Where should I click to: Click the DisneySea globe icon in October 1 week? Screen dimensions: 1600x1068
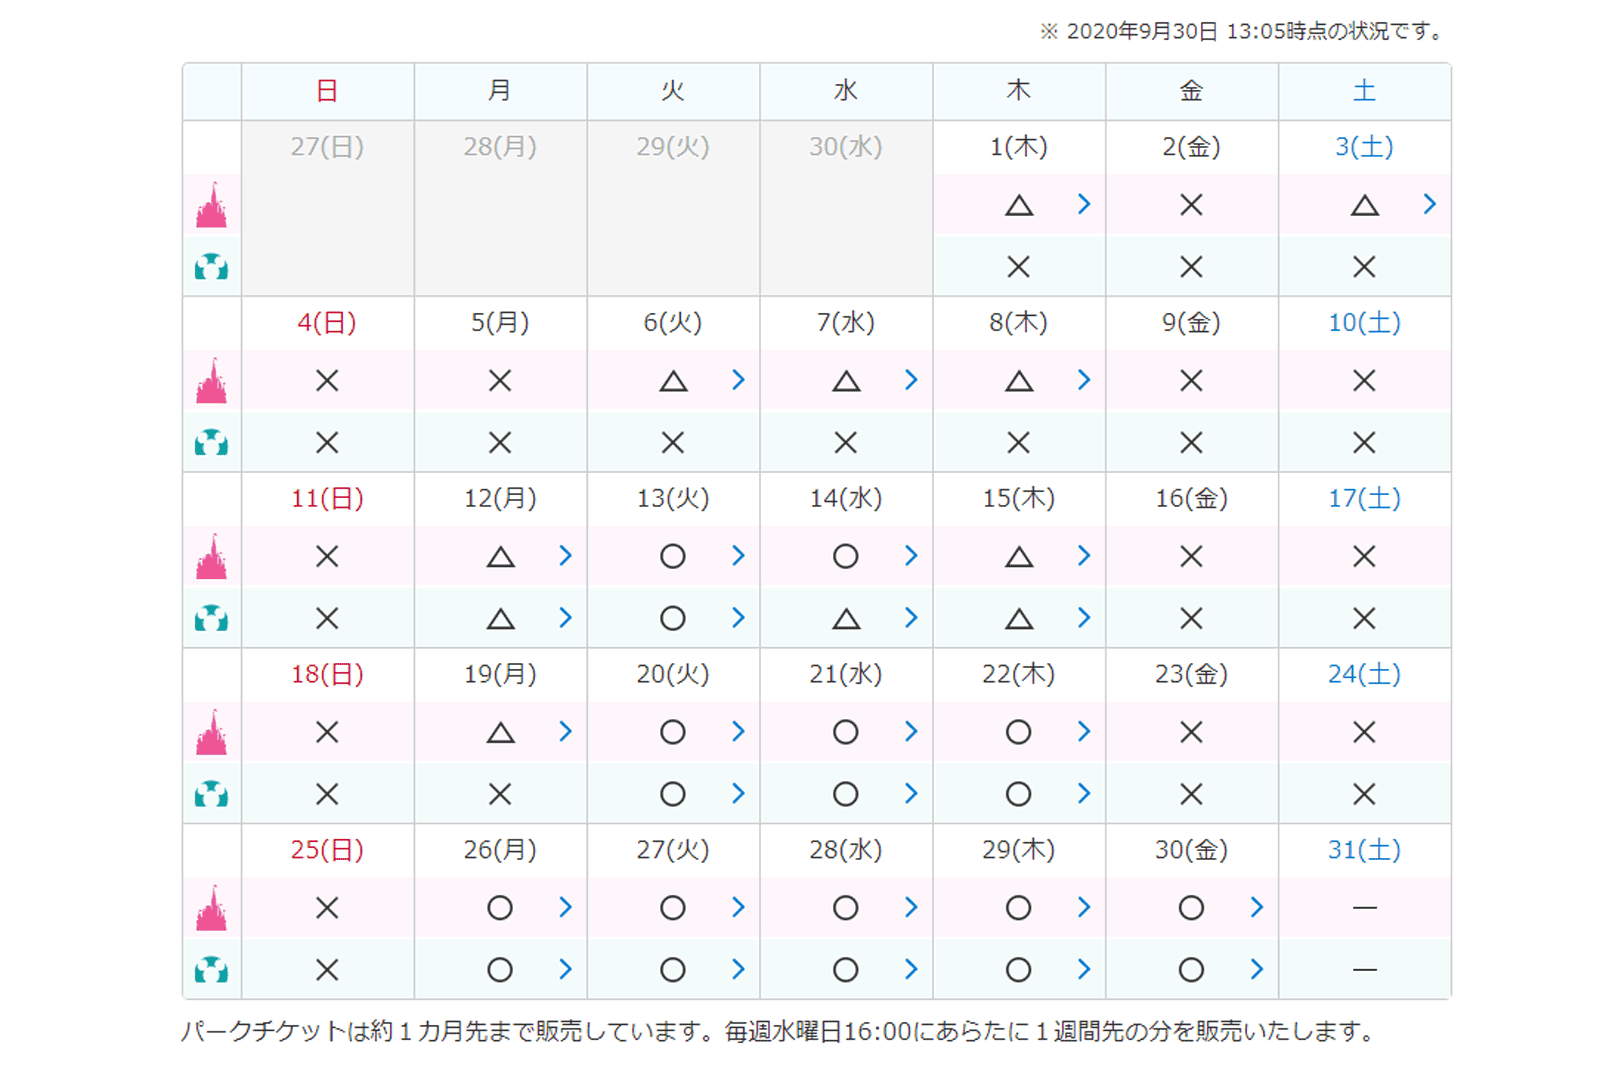(x=211, y=267)
